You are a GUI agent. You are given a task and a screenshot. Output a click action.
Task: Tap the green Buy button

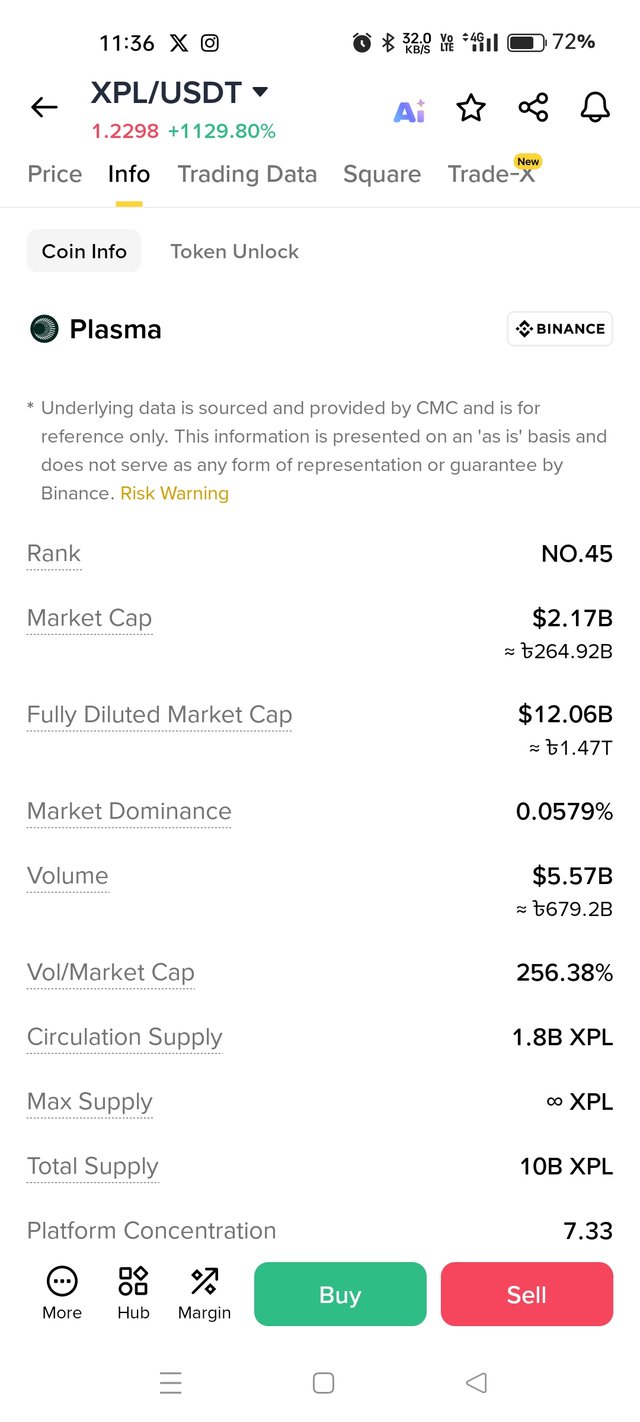coord(340,1294)
